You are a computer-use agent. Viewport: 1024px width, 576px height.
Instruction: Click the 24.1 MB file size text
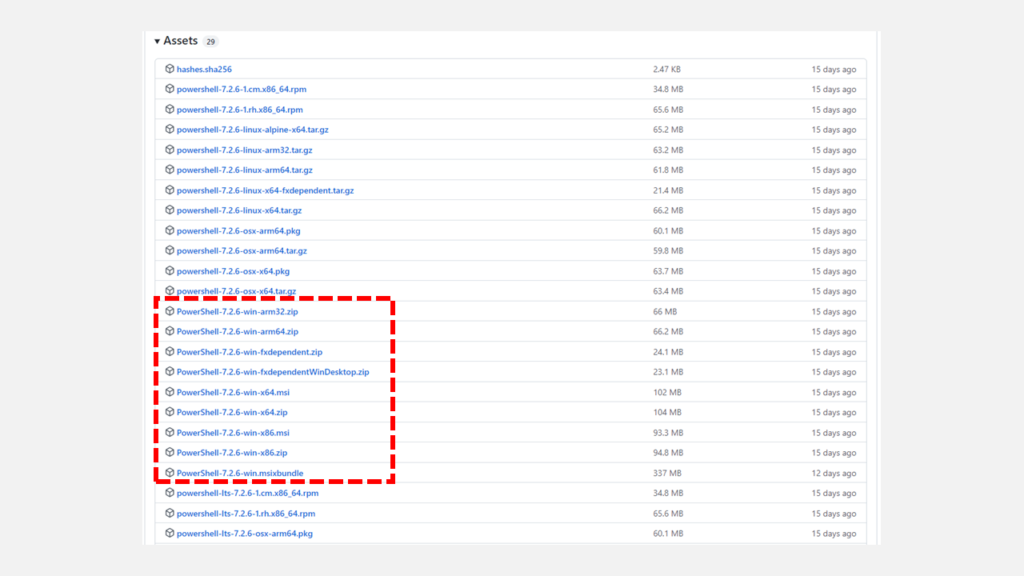(x=668, y=352)
